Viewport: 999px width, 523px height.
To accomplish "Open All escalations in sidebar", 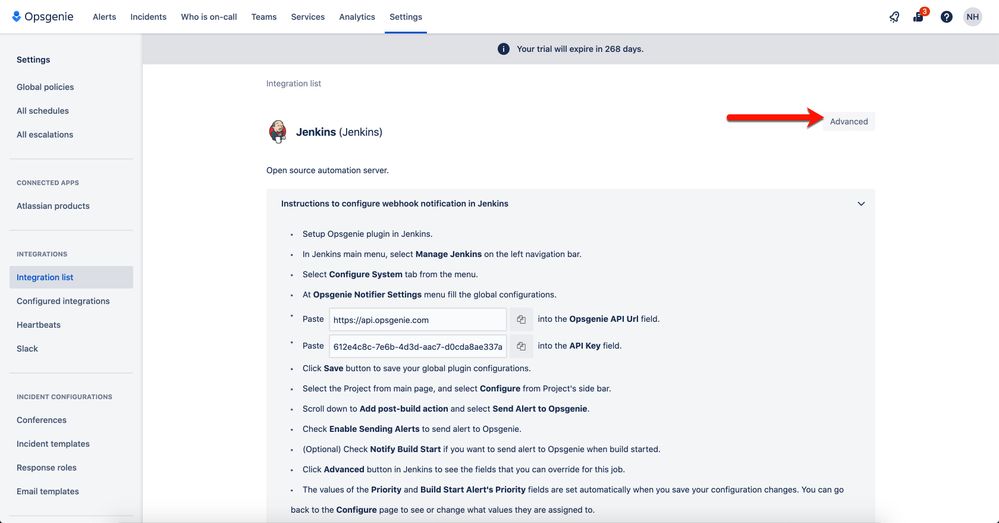I will 45,134.
